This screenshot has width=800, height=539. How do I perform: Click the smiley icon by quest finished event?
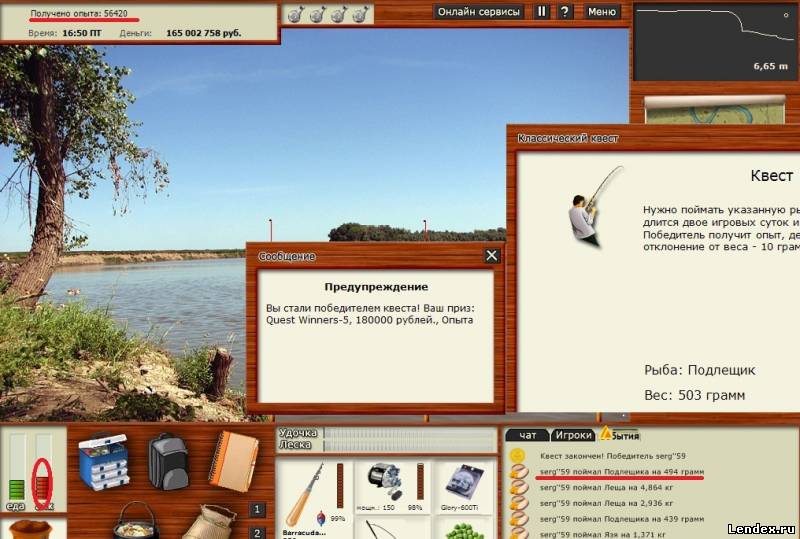tap(517, 455)
